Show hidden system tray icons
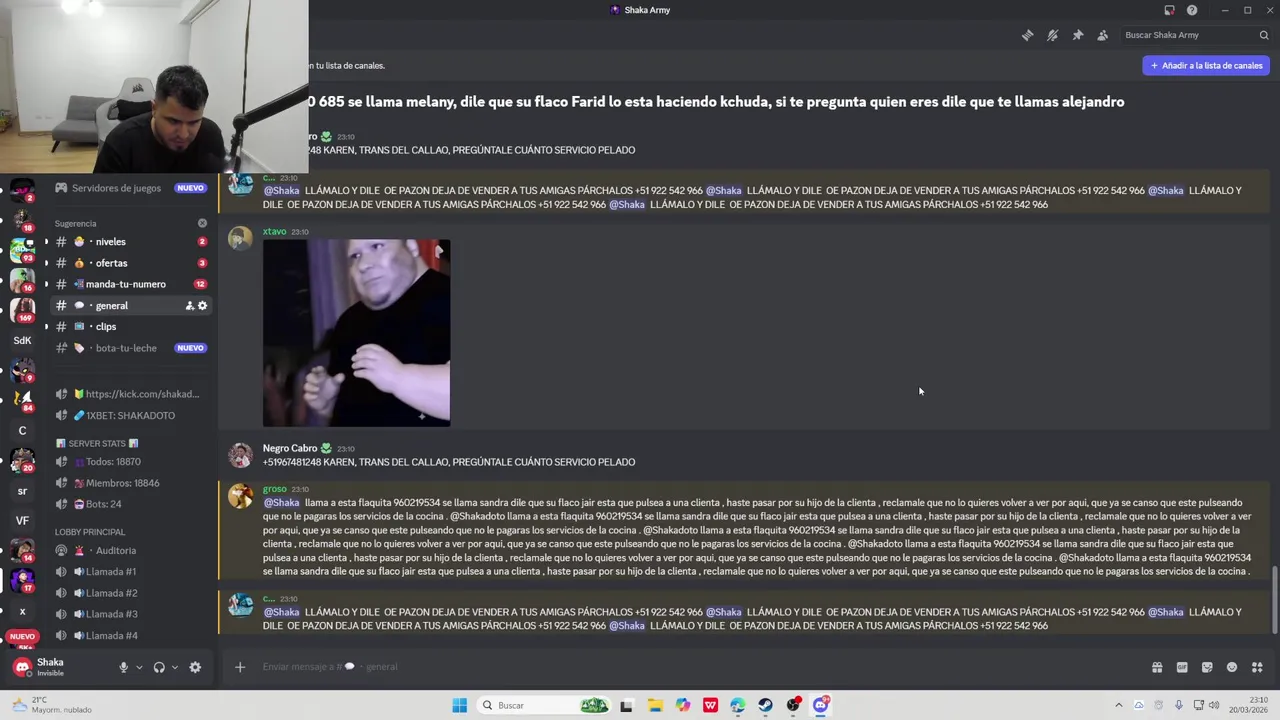1280x720 pixels. click(x=1118, y=705)
